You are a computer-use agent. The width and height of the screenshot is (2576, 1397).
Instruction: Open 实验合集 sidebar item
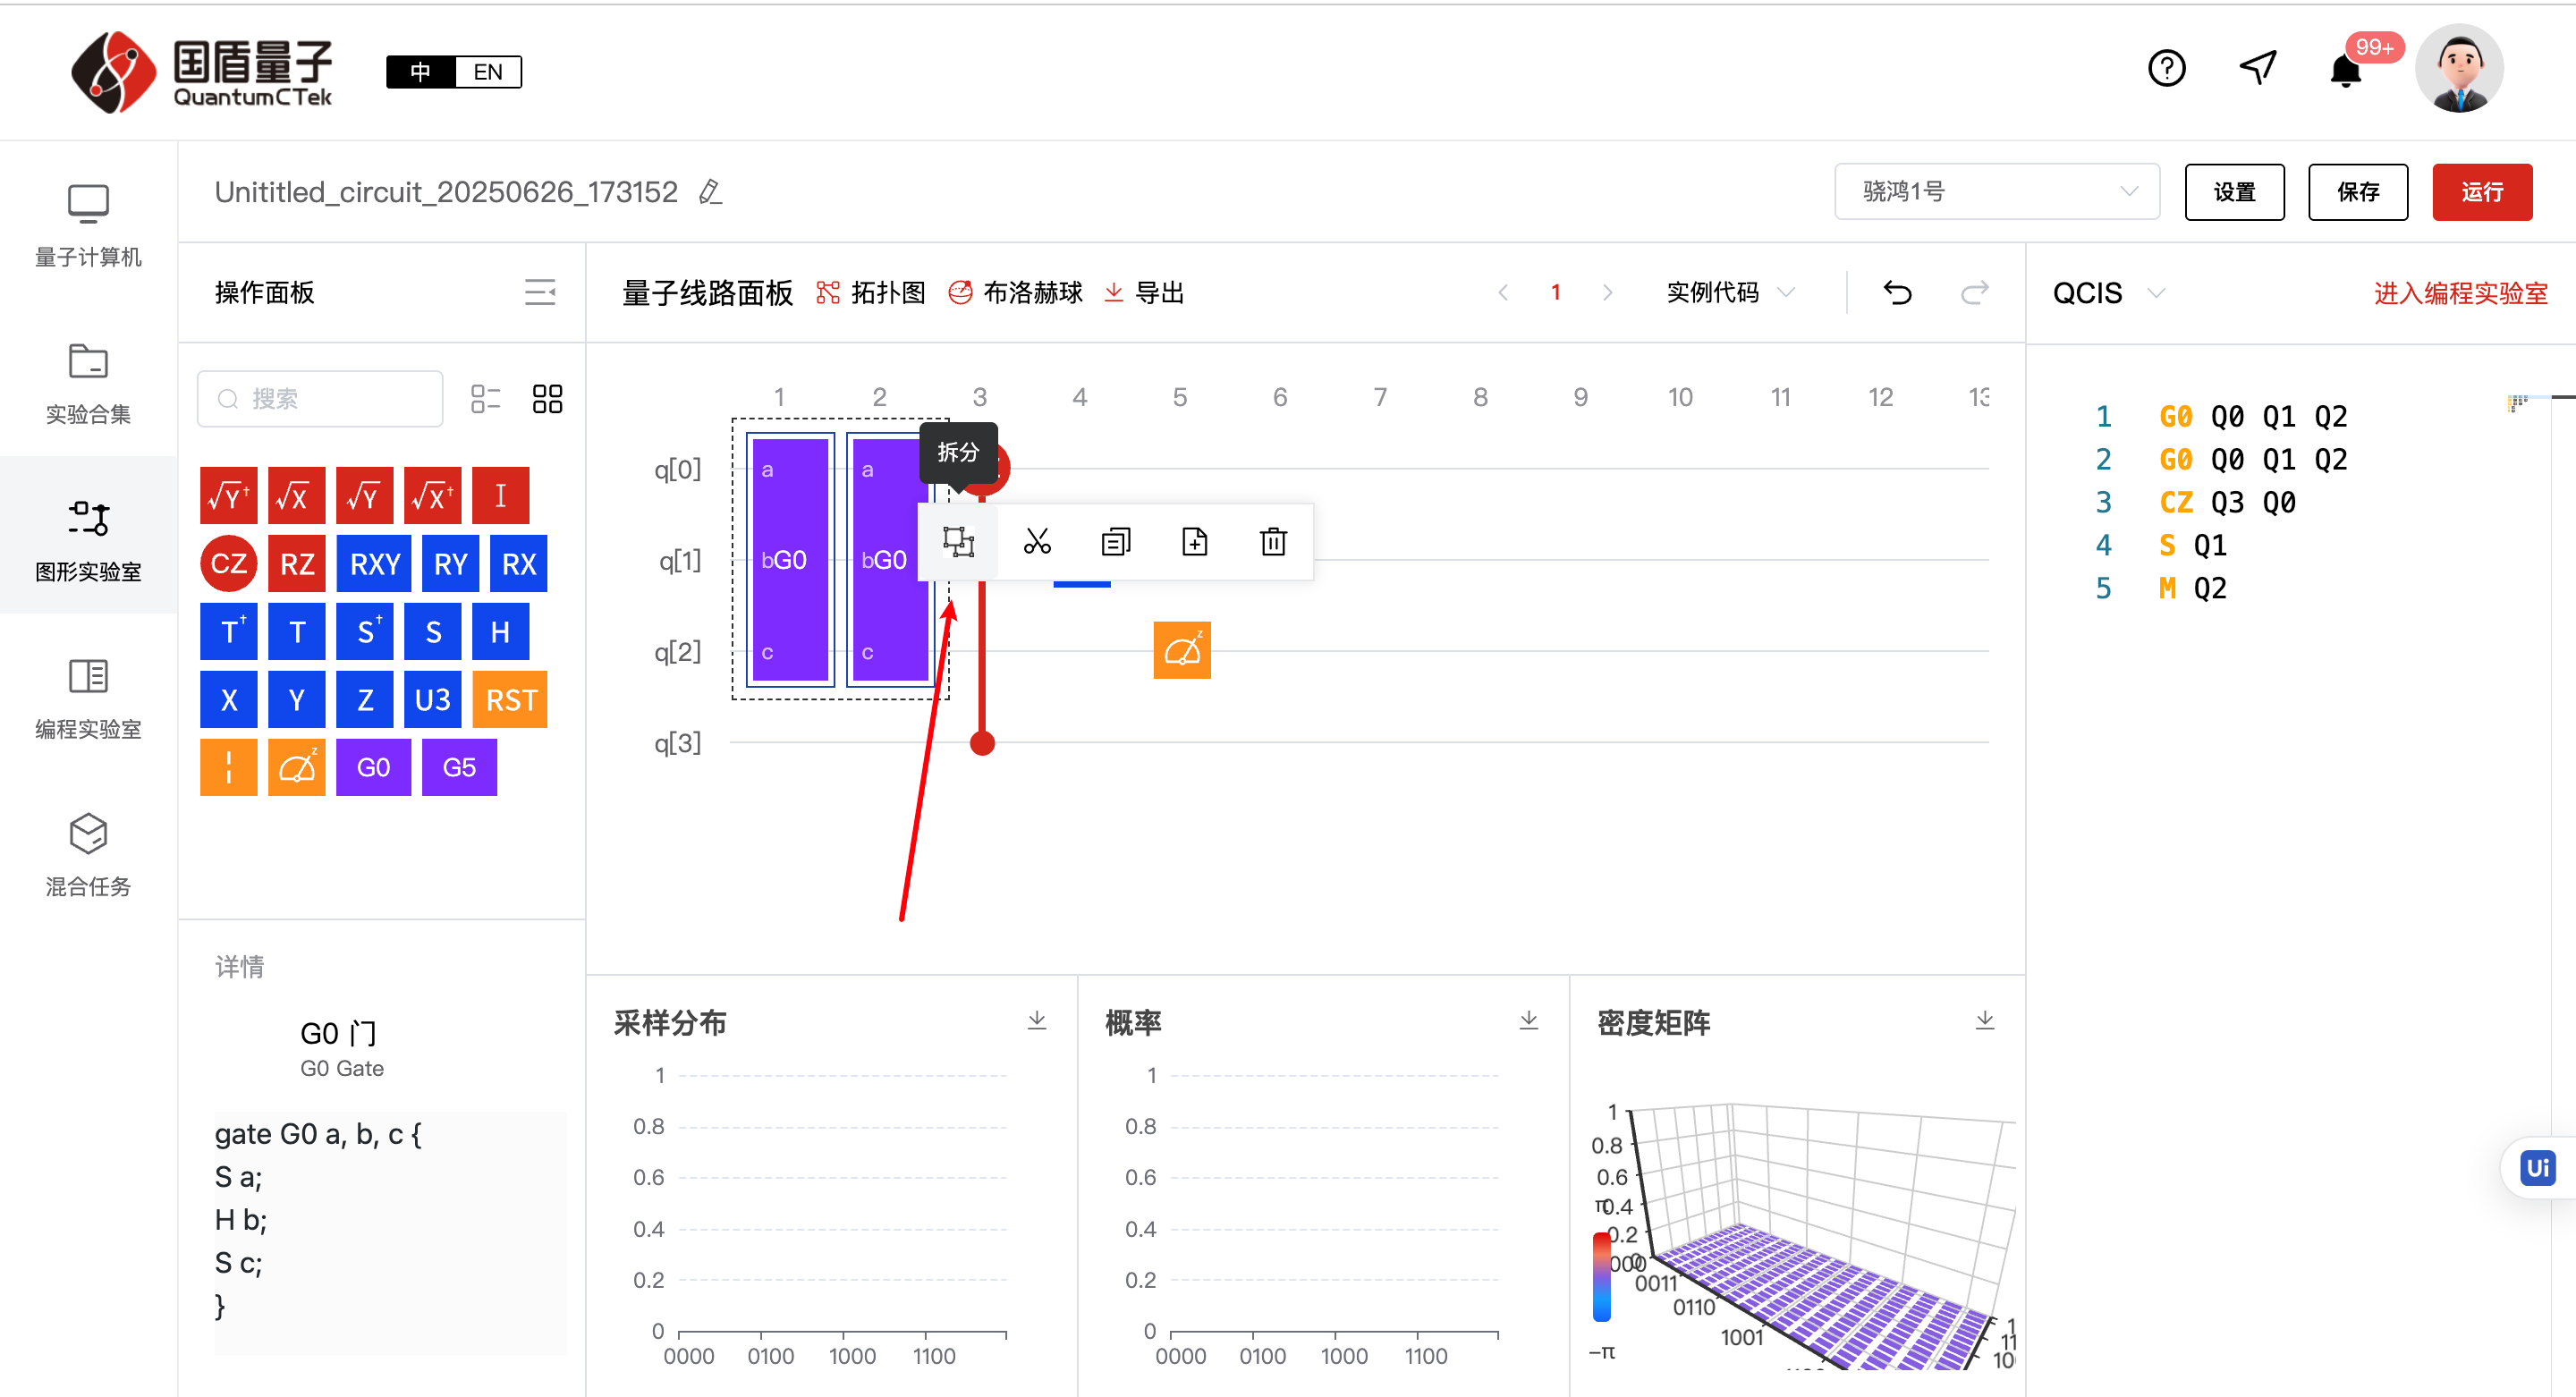[x=88, y=383]
